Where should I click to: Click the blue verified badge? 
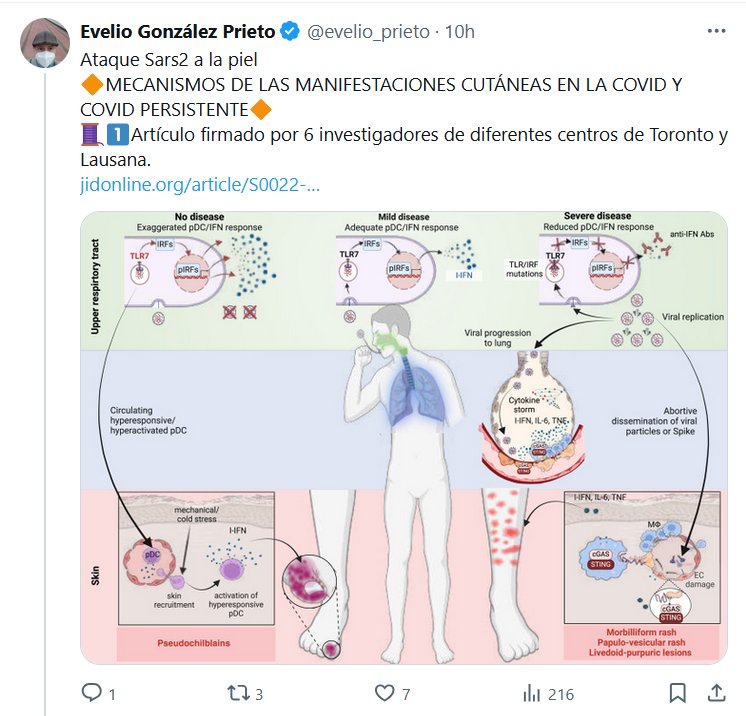290,31
